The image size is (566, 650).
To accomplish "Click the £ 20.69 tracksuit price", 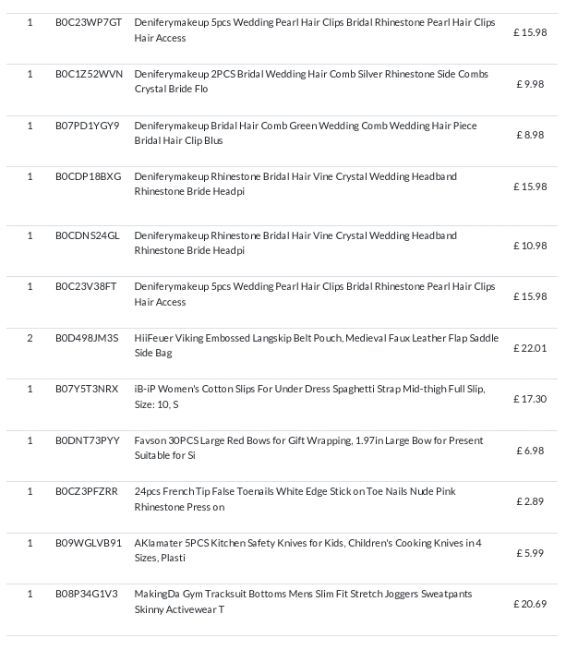I will 530,604.
